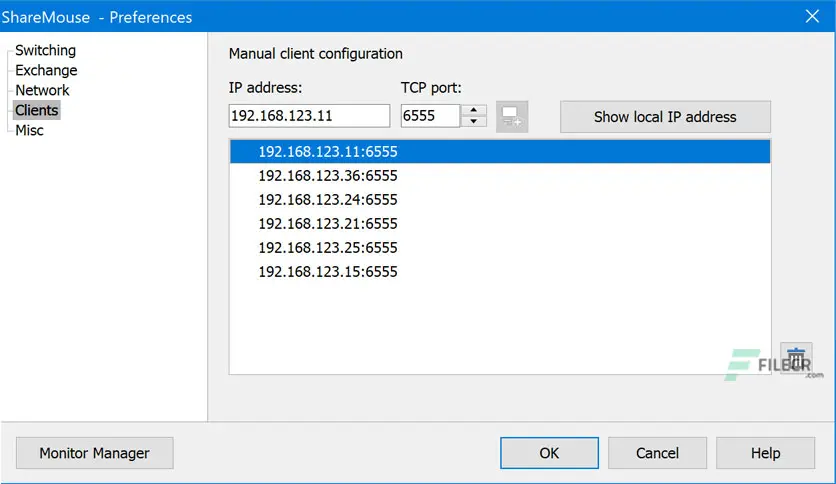Open the Monitor Manager
836x484 pixels.
pos(94,453)
